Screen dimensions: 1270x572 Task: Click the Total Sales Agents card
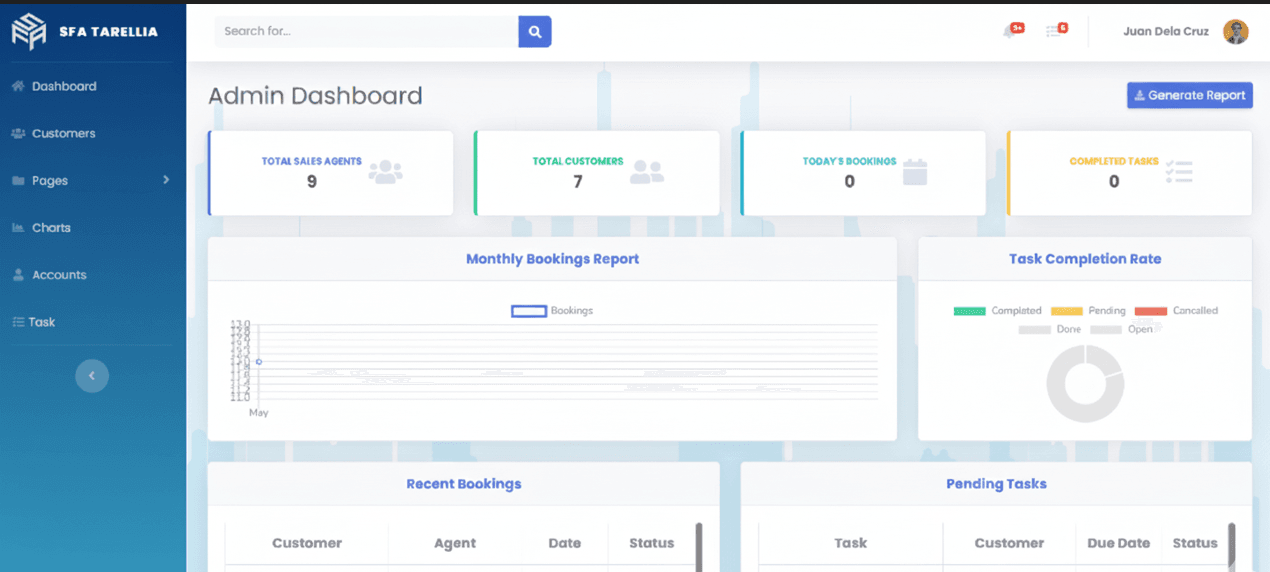(330, 173)
